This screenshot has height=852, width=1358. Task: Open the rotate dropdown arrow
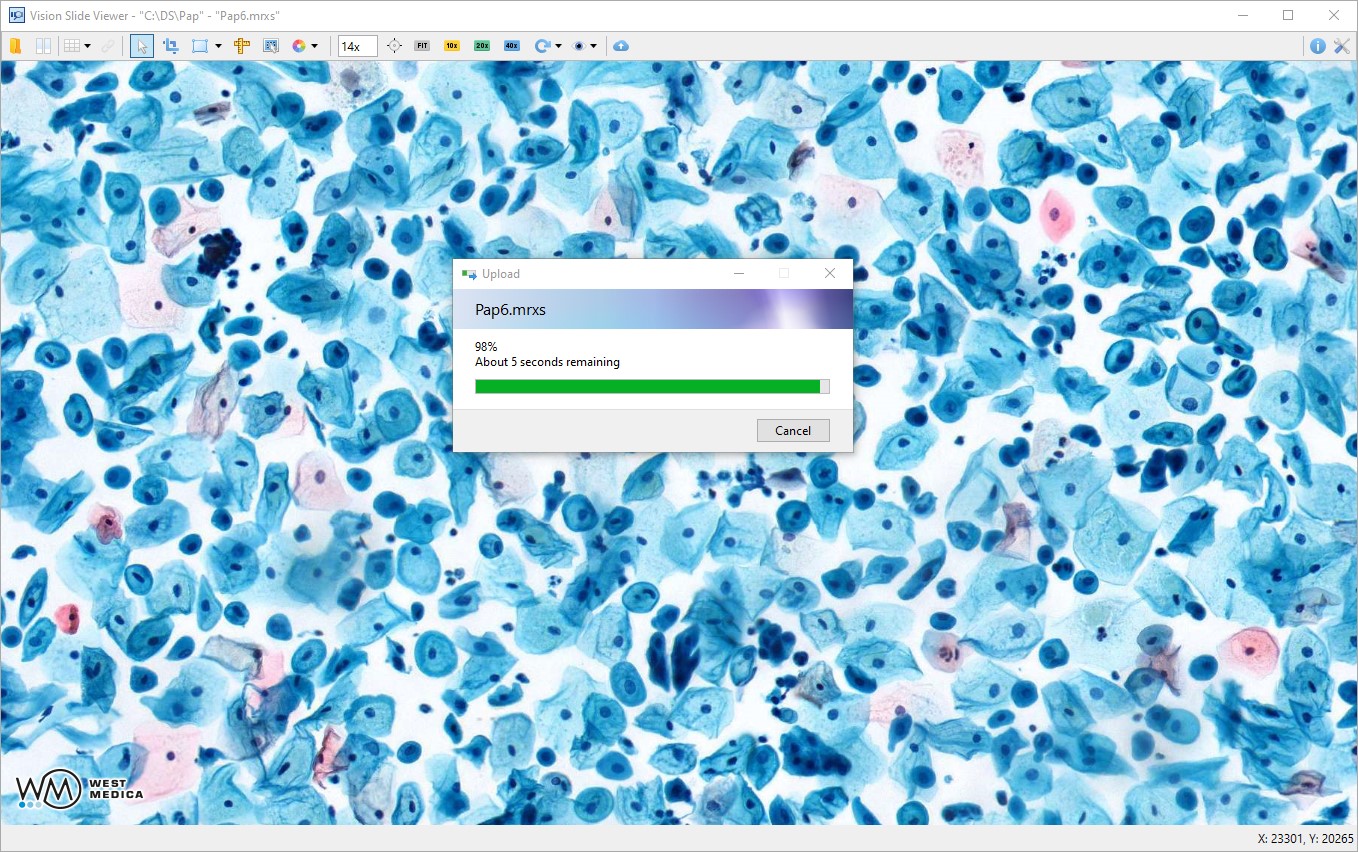click(558, 46)
